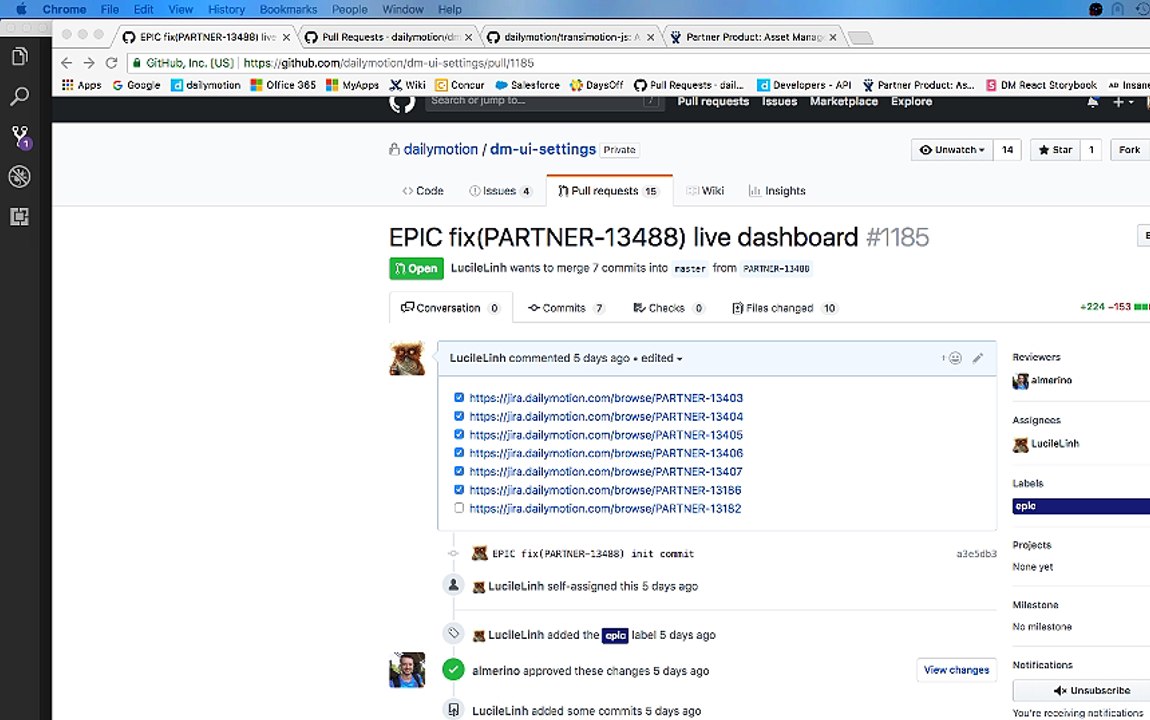Go forward with browser forward arrow
1150x720 pixels.
[x=89, y=63]
